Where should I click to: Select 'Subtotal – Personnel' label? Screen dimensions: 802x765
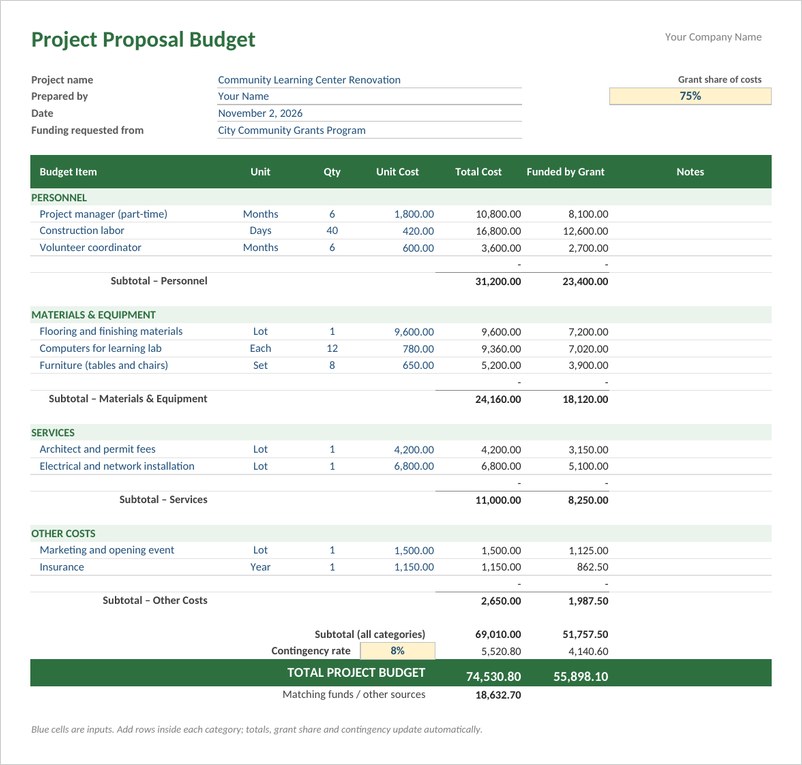pos(159,281)
